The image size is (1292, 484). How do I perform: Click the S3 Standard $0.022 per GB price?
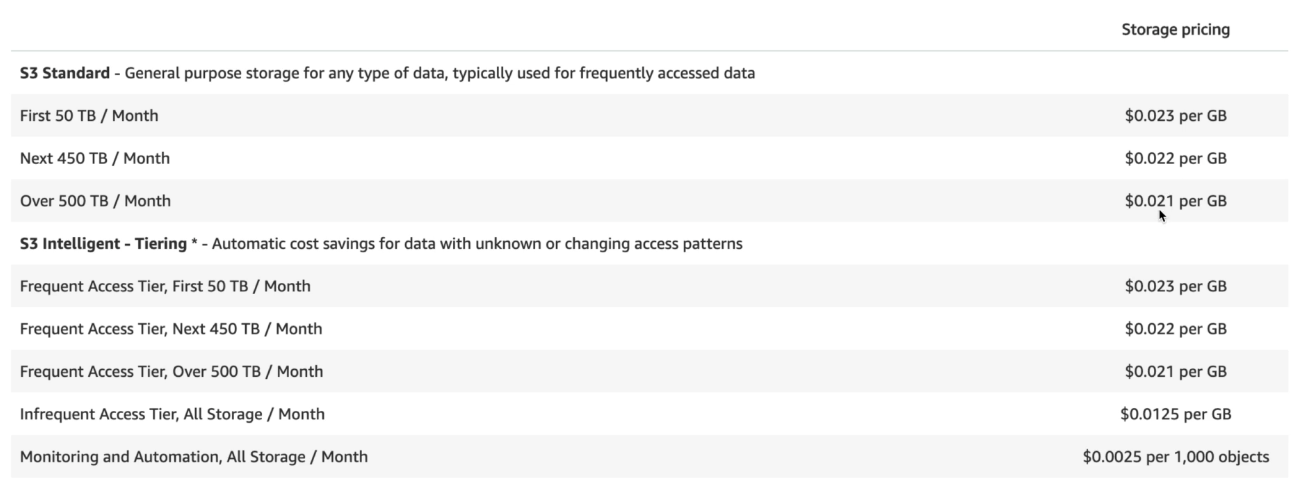click(x=1175, y=158)
